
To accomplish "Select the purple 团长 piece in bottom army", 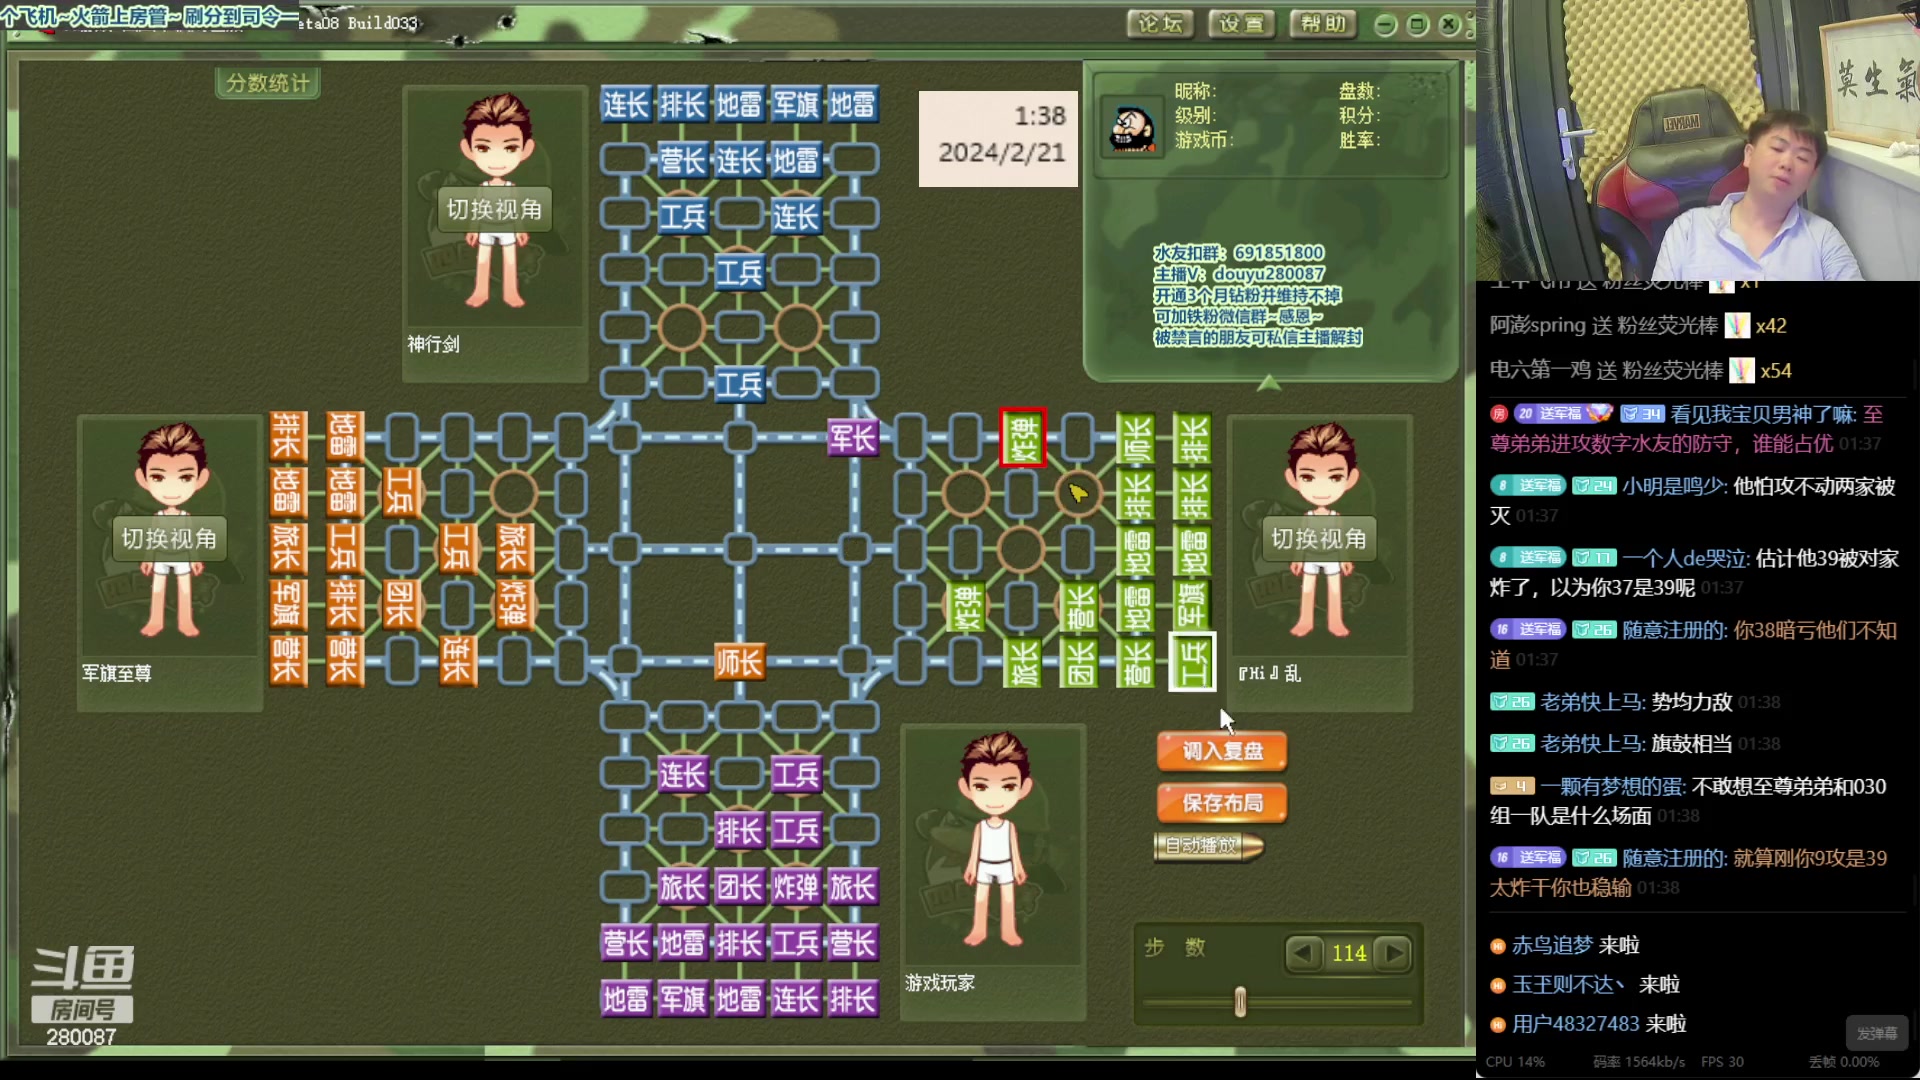I will click(739, 887).
